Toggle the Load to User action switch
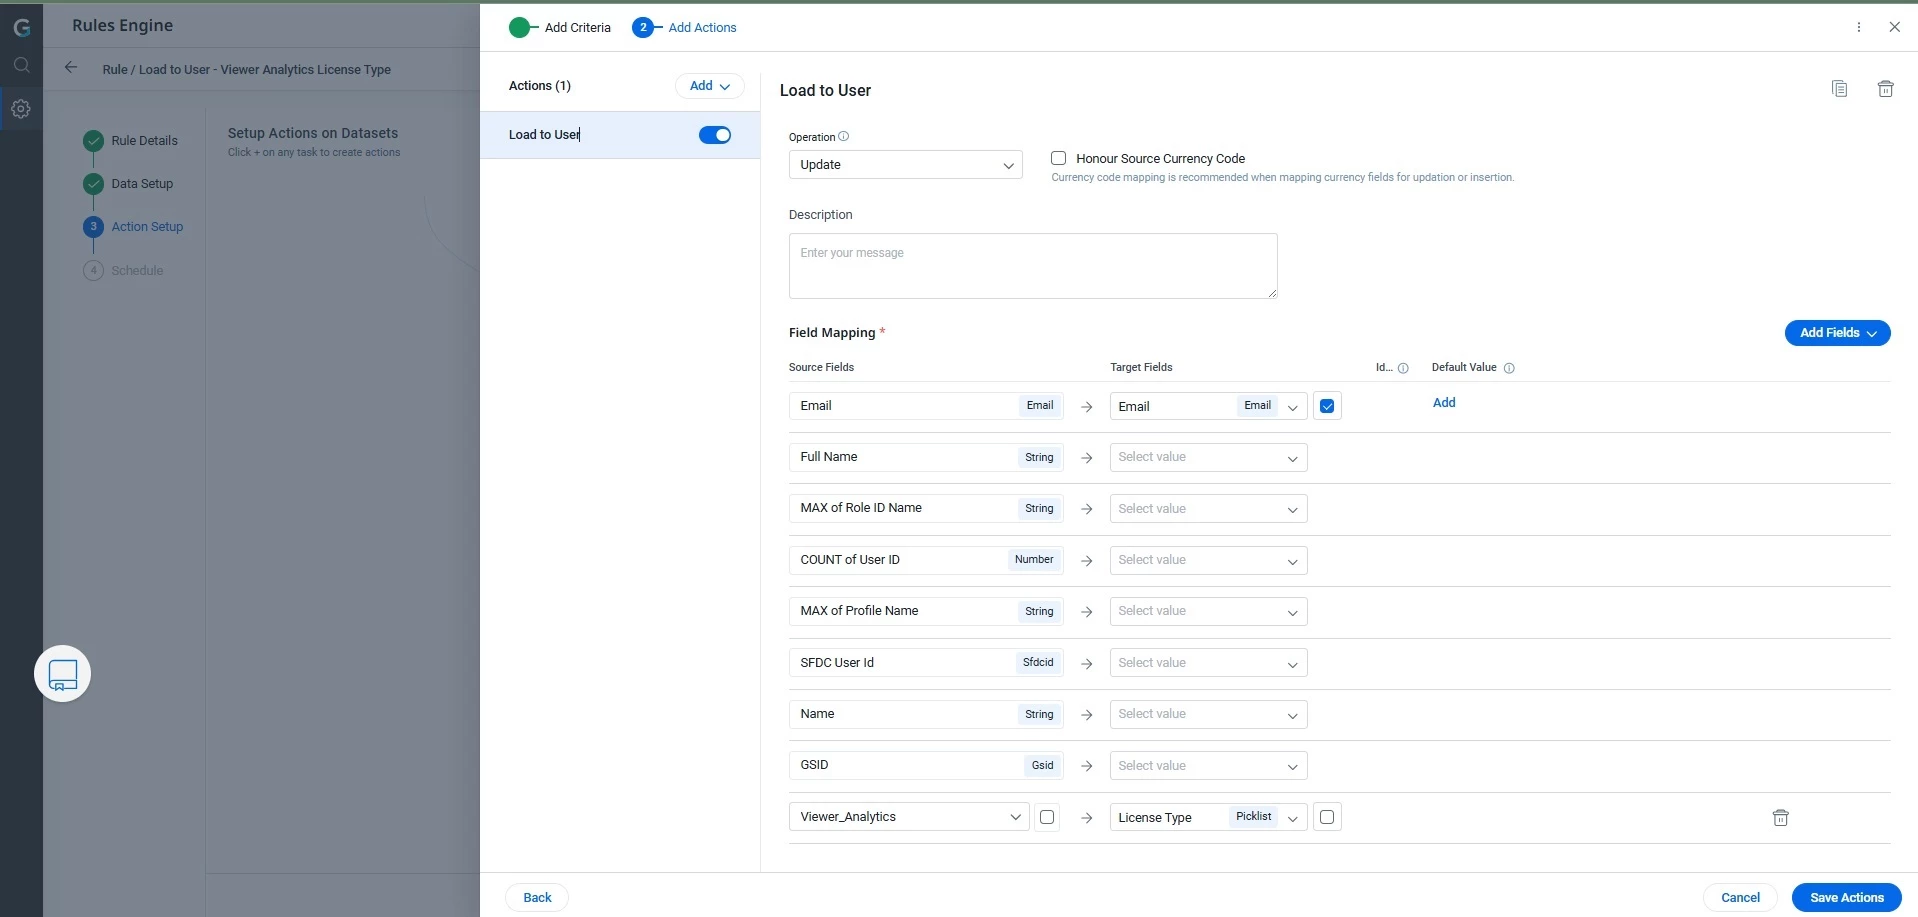 [715, 135]
